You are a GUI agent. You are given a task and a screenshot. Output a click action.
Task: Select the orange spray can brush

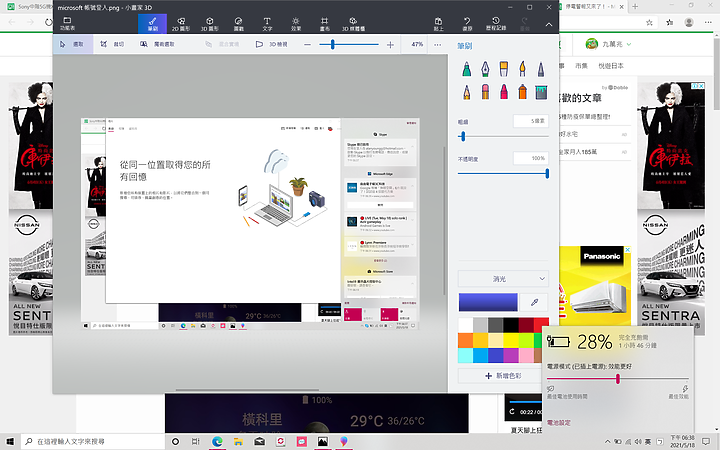[x=523, y=92]
